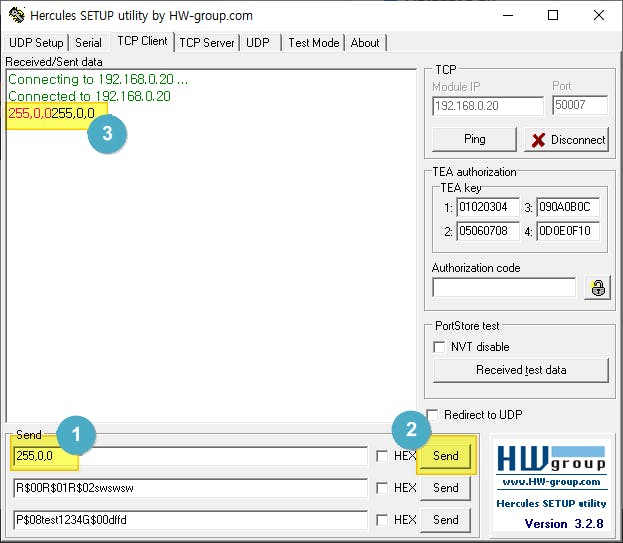Image resolution: width=623 pixels, height=543 pixels.
Task: Click TEA key field 3 with 090A0B0C
Action: [568, 207]
